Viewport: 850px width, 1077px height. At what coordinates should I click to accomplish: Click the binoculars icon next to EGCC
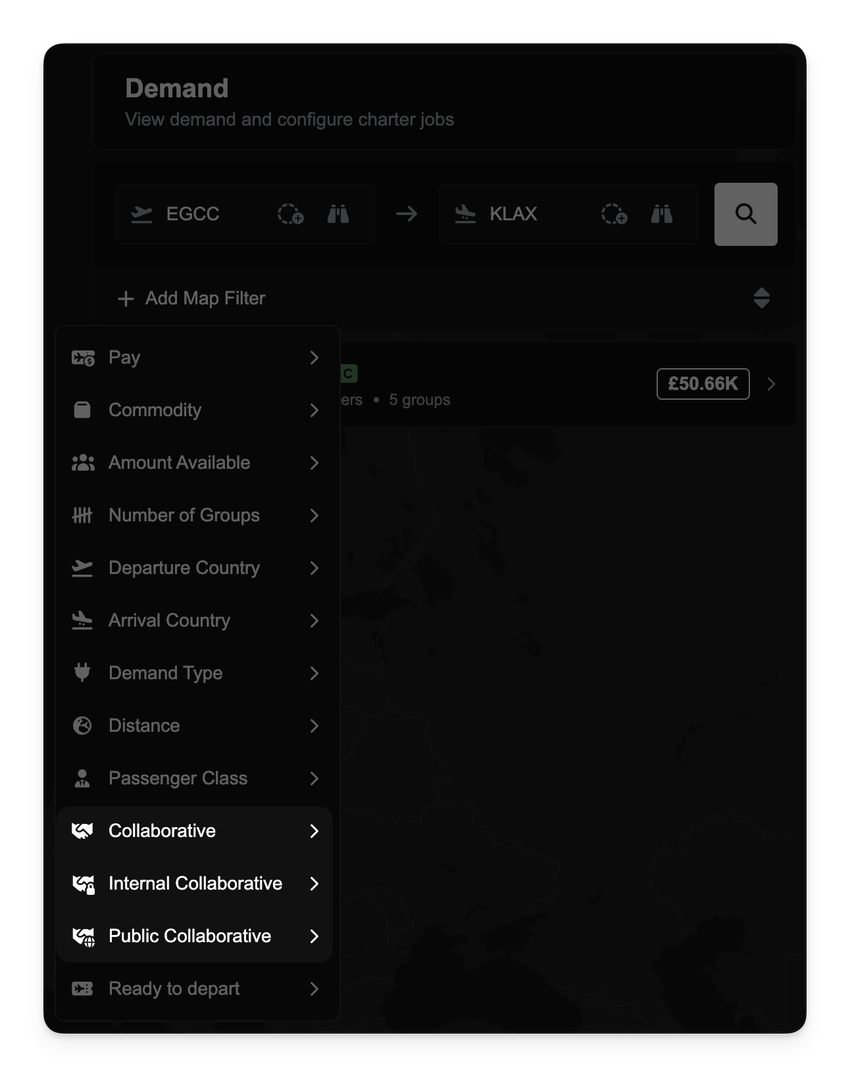[x=338, y=214]
